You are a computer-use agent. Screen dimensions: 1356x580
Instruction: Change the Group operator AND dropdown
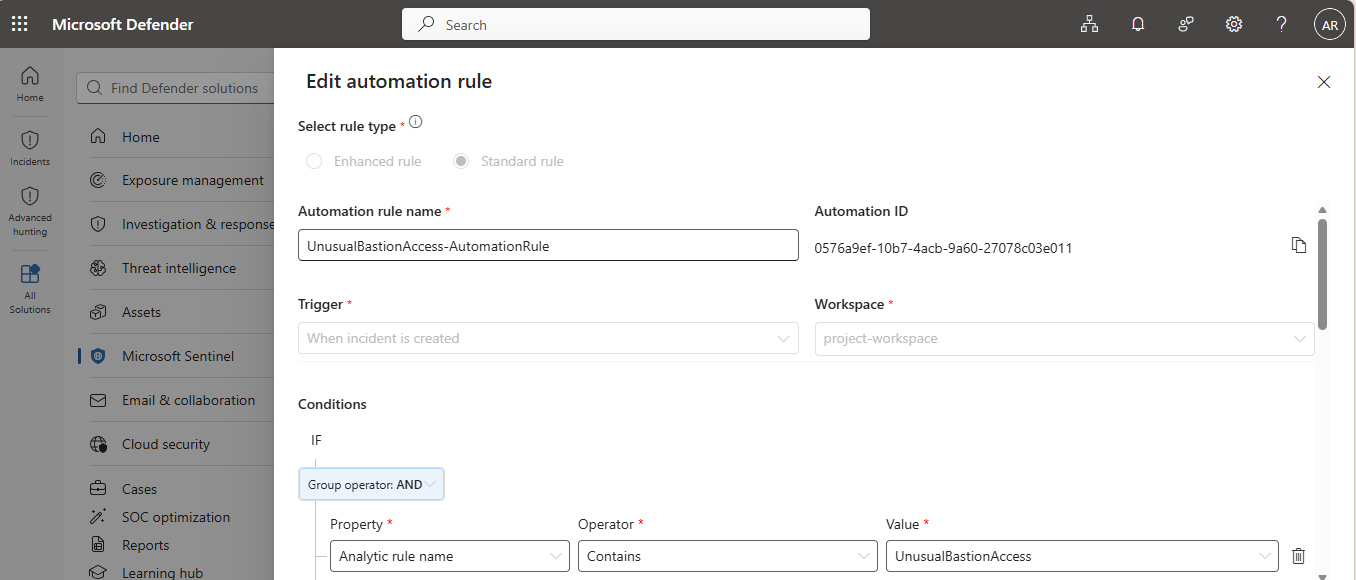[371, 484]
